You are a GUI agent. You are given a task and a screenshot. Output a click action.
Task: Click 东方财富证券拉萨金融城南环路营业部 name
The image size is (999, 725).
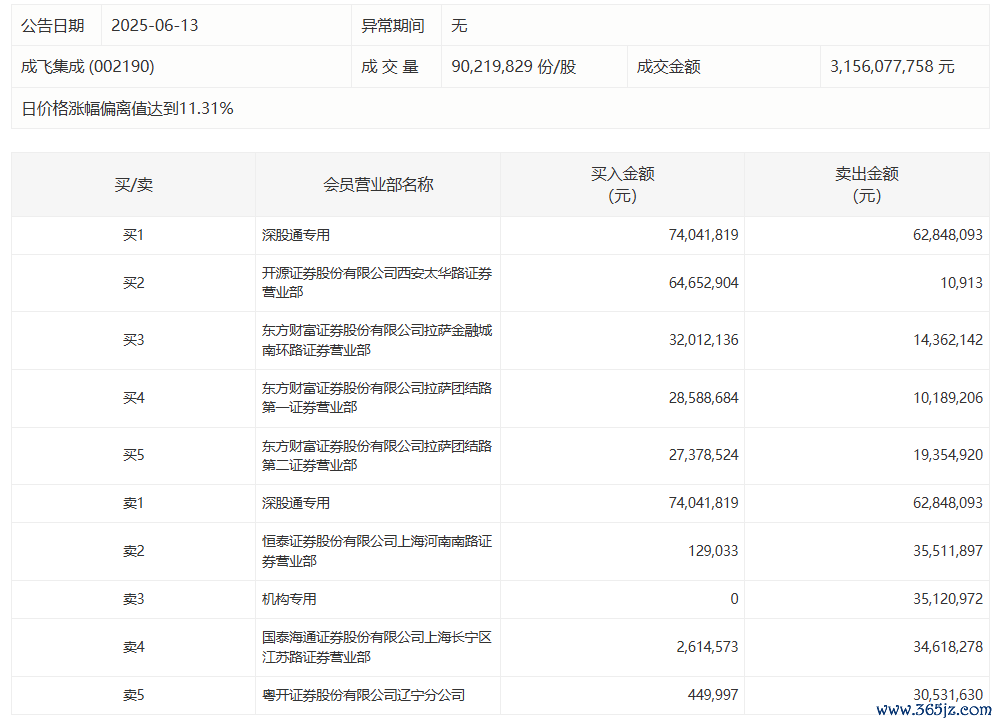click(x=377, y=340)
